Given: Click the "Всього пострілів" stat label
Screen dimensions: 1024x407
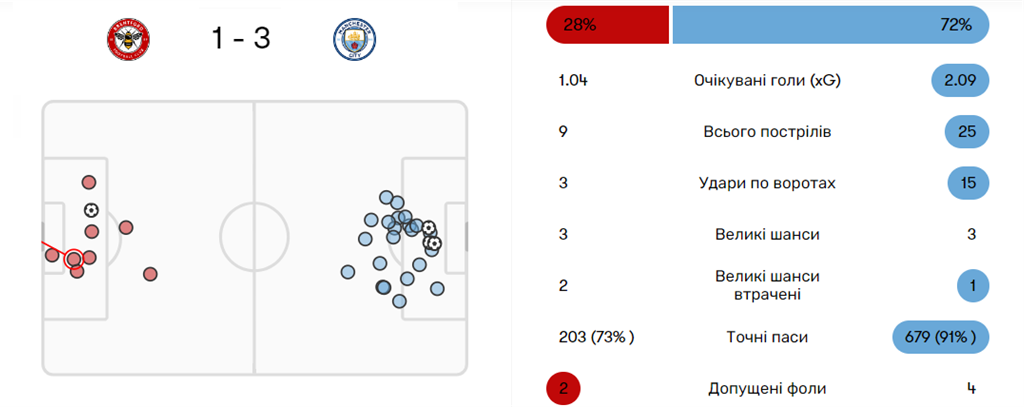Looking at the screenshot, I should (x=767, y=131).
